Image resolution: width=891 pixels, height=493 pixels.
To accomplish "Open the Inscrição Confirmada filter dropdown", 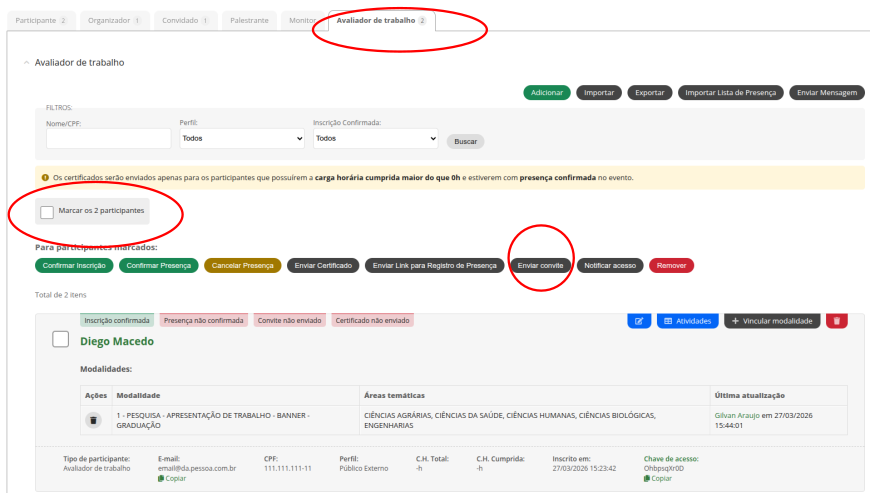I will [x=376, y=139].
